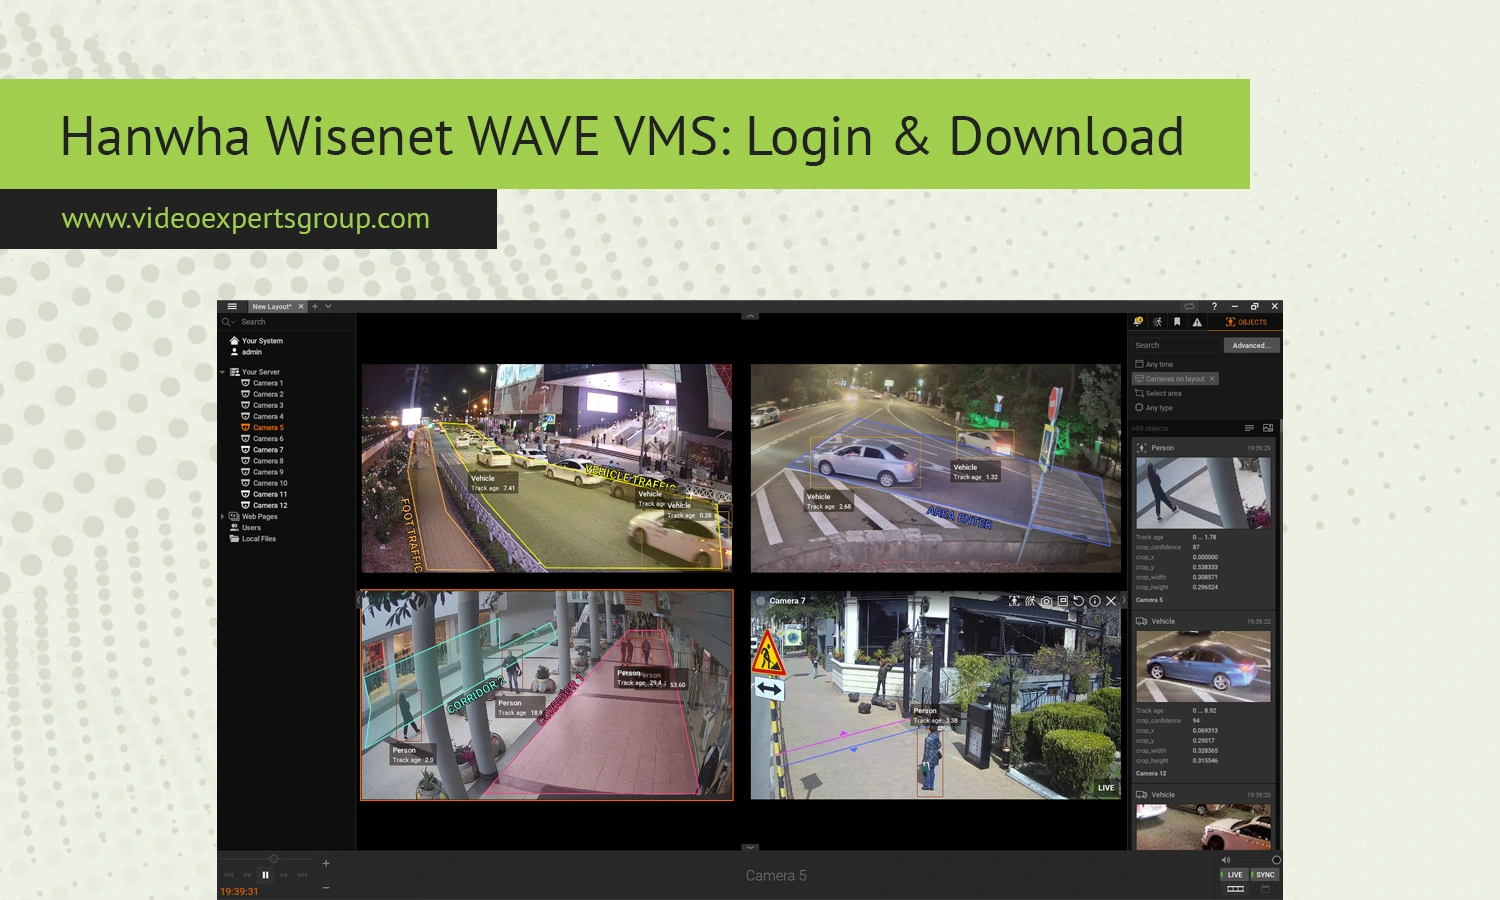Pause playback on the timeline
Screen dimensions: 1500x900
click(265, 875)
